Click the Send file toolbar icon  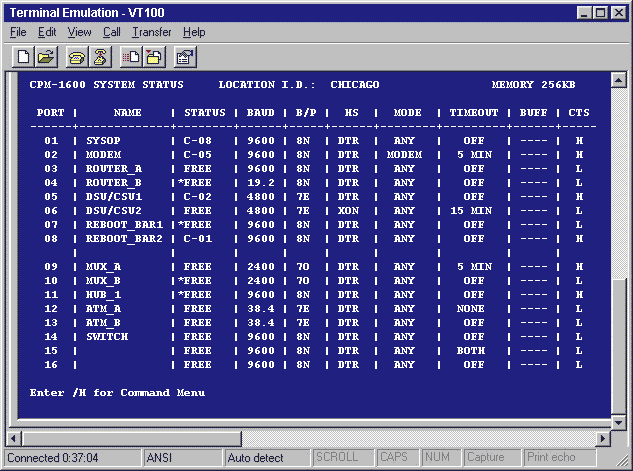click(x=131, y=57)
